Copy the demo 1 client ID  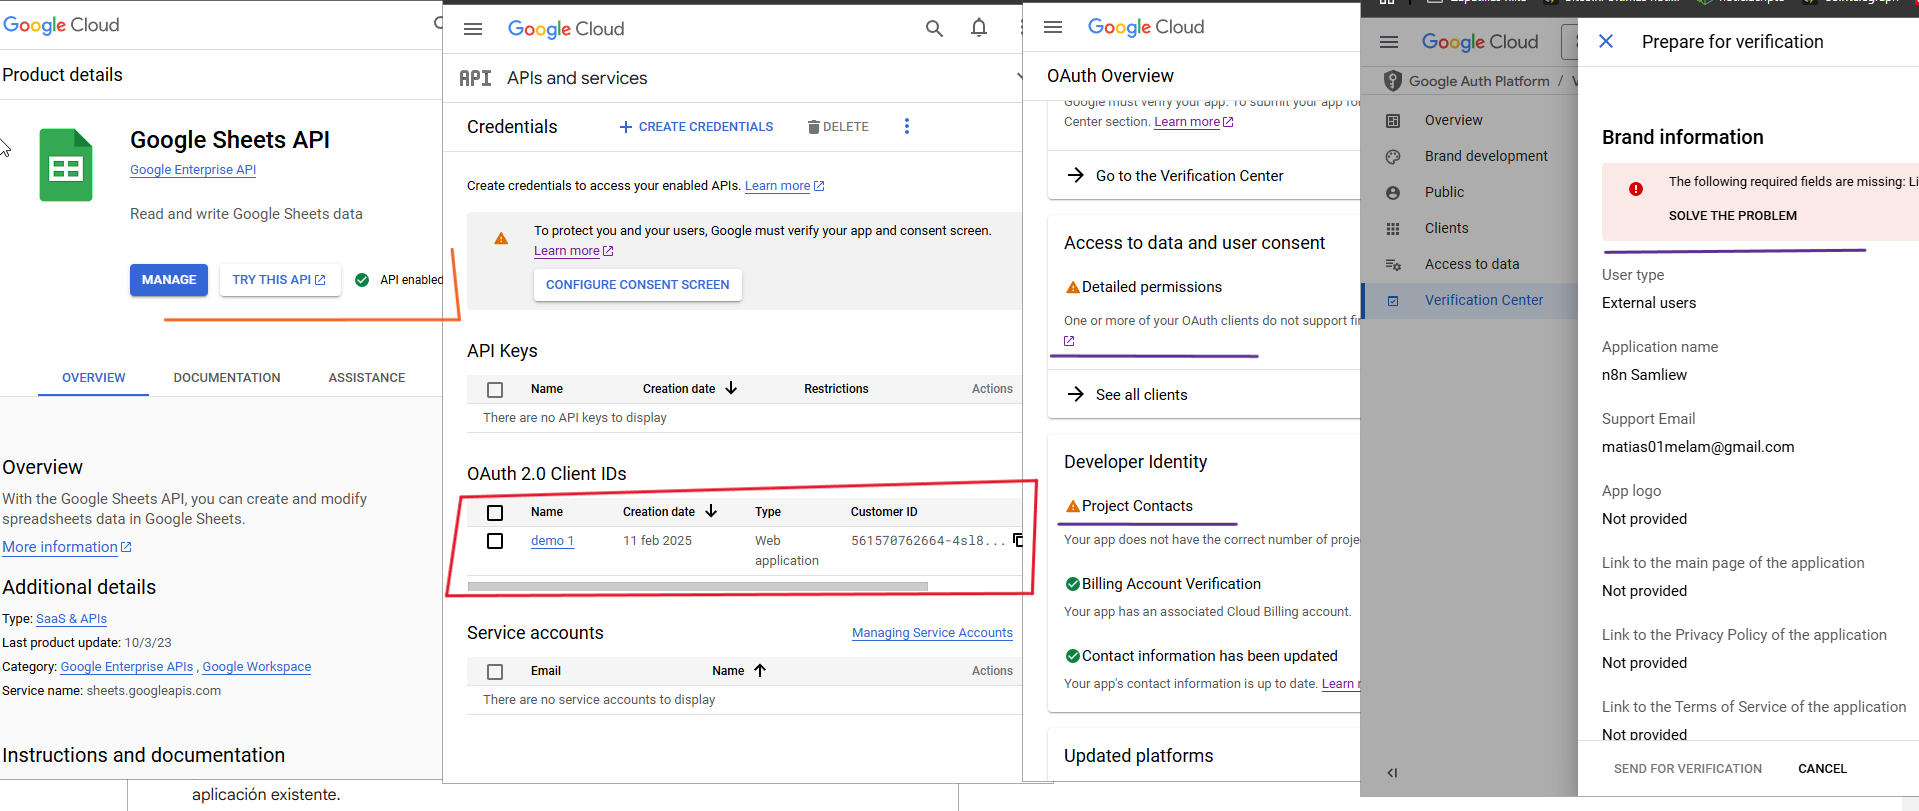[1018, 540]
